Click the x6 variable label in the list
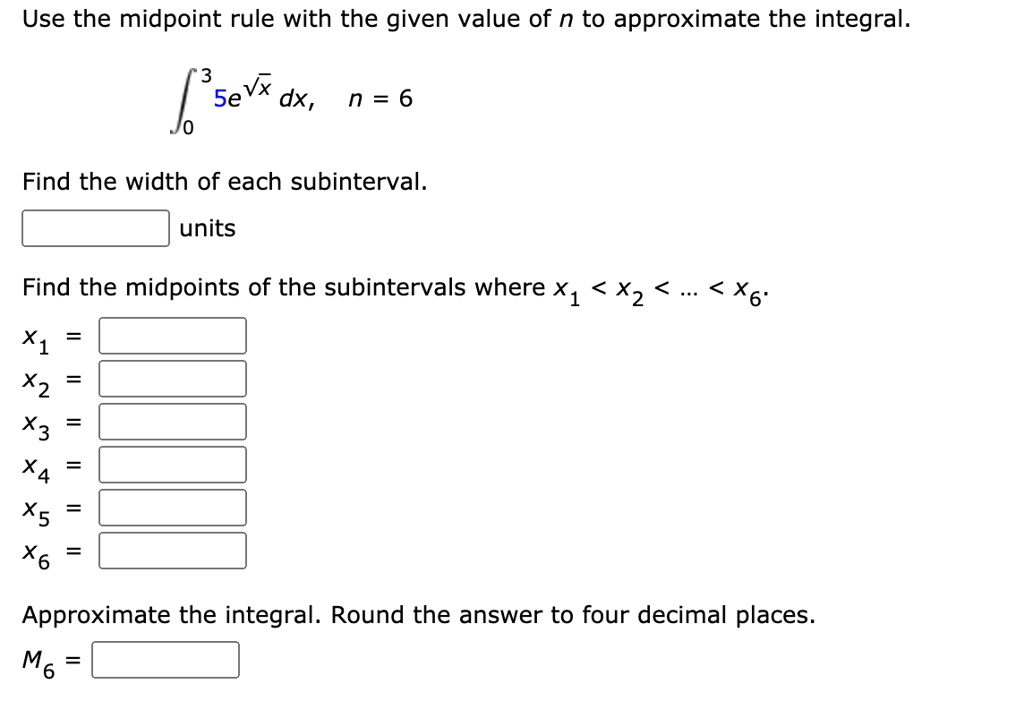Viewport: 1024px width, 718px height. pos(36,555)
